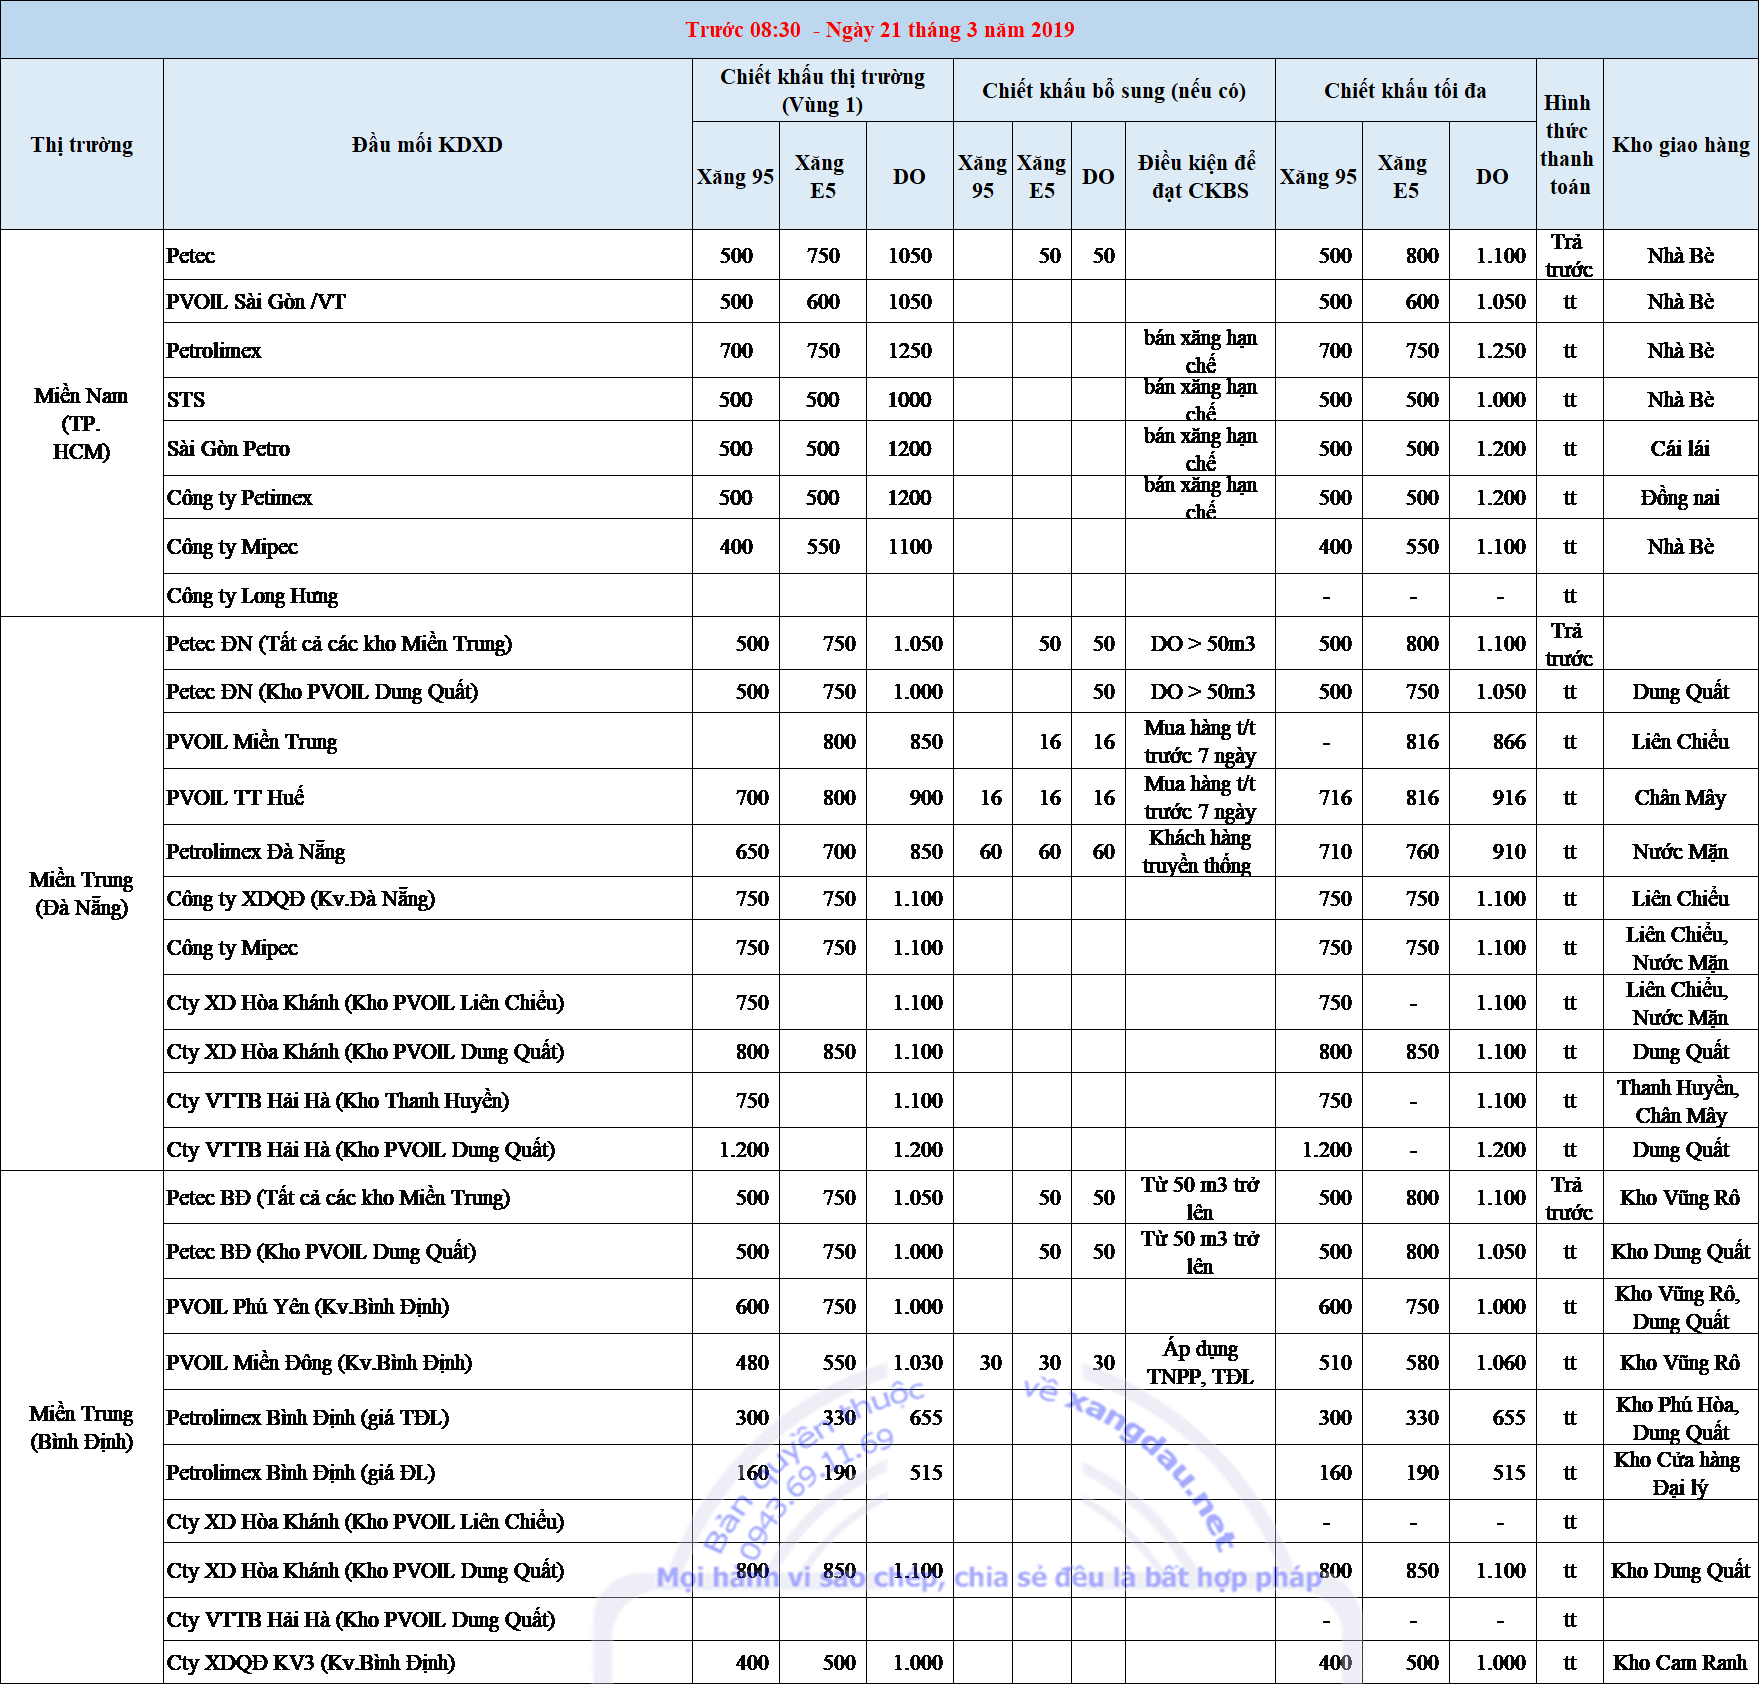Click the 'Cái lái' warehouse cell
This screenshot has height=1685, width=1760.
click(x=1680, y=448)
